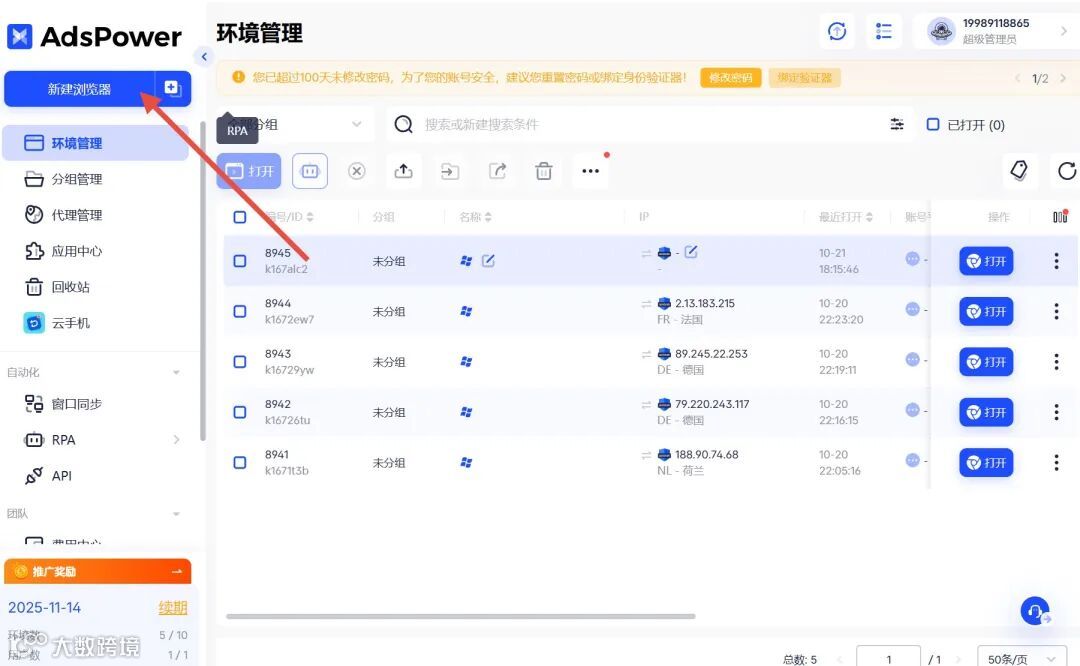Open the search filter settings icon

(897, 124)
